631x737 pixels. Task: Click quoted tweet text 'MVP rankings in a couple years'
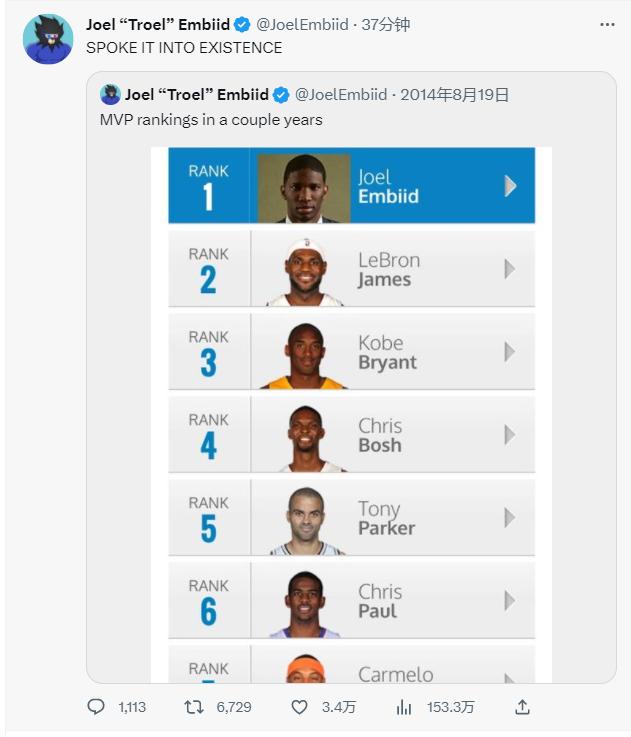[211, 120]
